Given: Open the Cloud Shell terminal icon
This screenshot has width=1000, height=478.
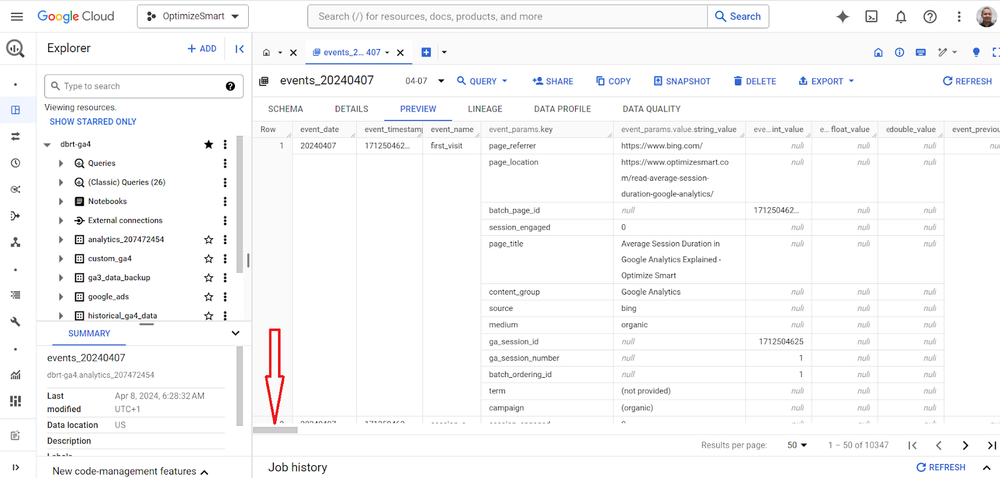Looking at the screenshot, I should [872, 17].
